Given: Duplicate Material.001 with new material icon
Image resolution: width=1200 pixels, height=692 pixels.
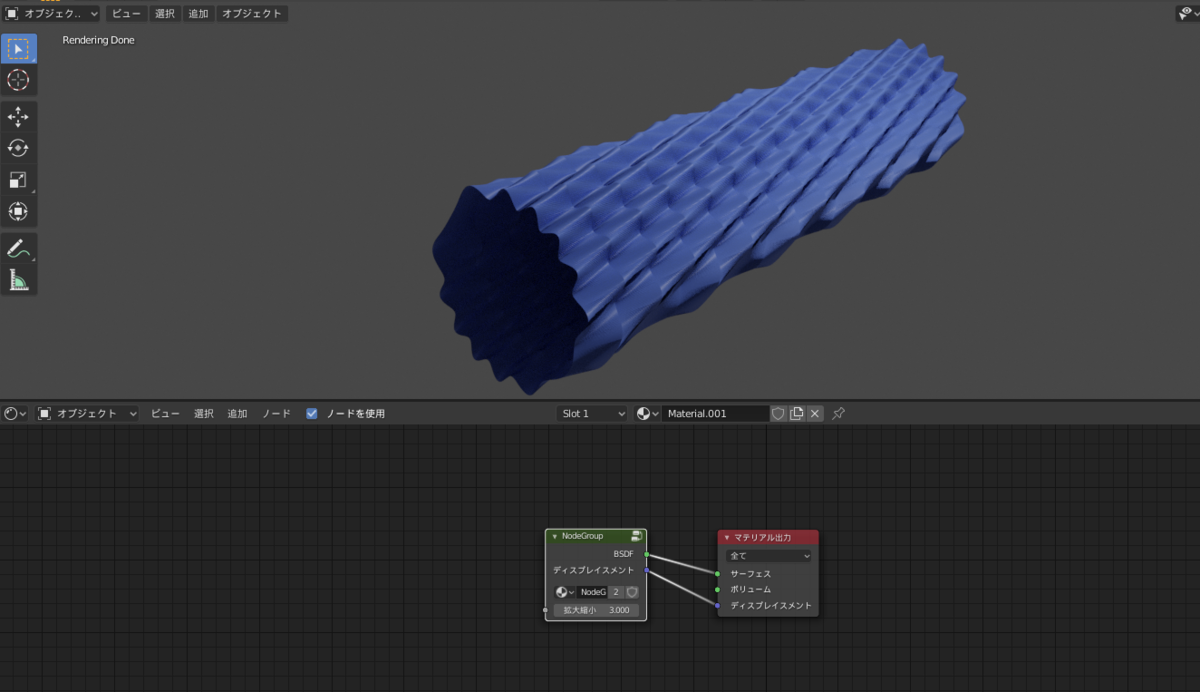Looking at the screenshot, I should pyautogui.click(x=797, y=413).
